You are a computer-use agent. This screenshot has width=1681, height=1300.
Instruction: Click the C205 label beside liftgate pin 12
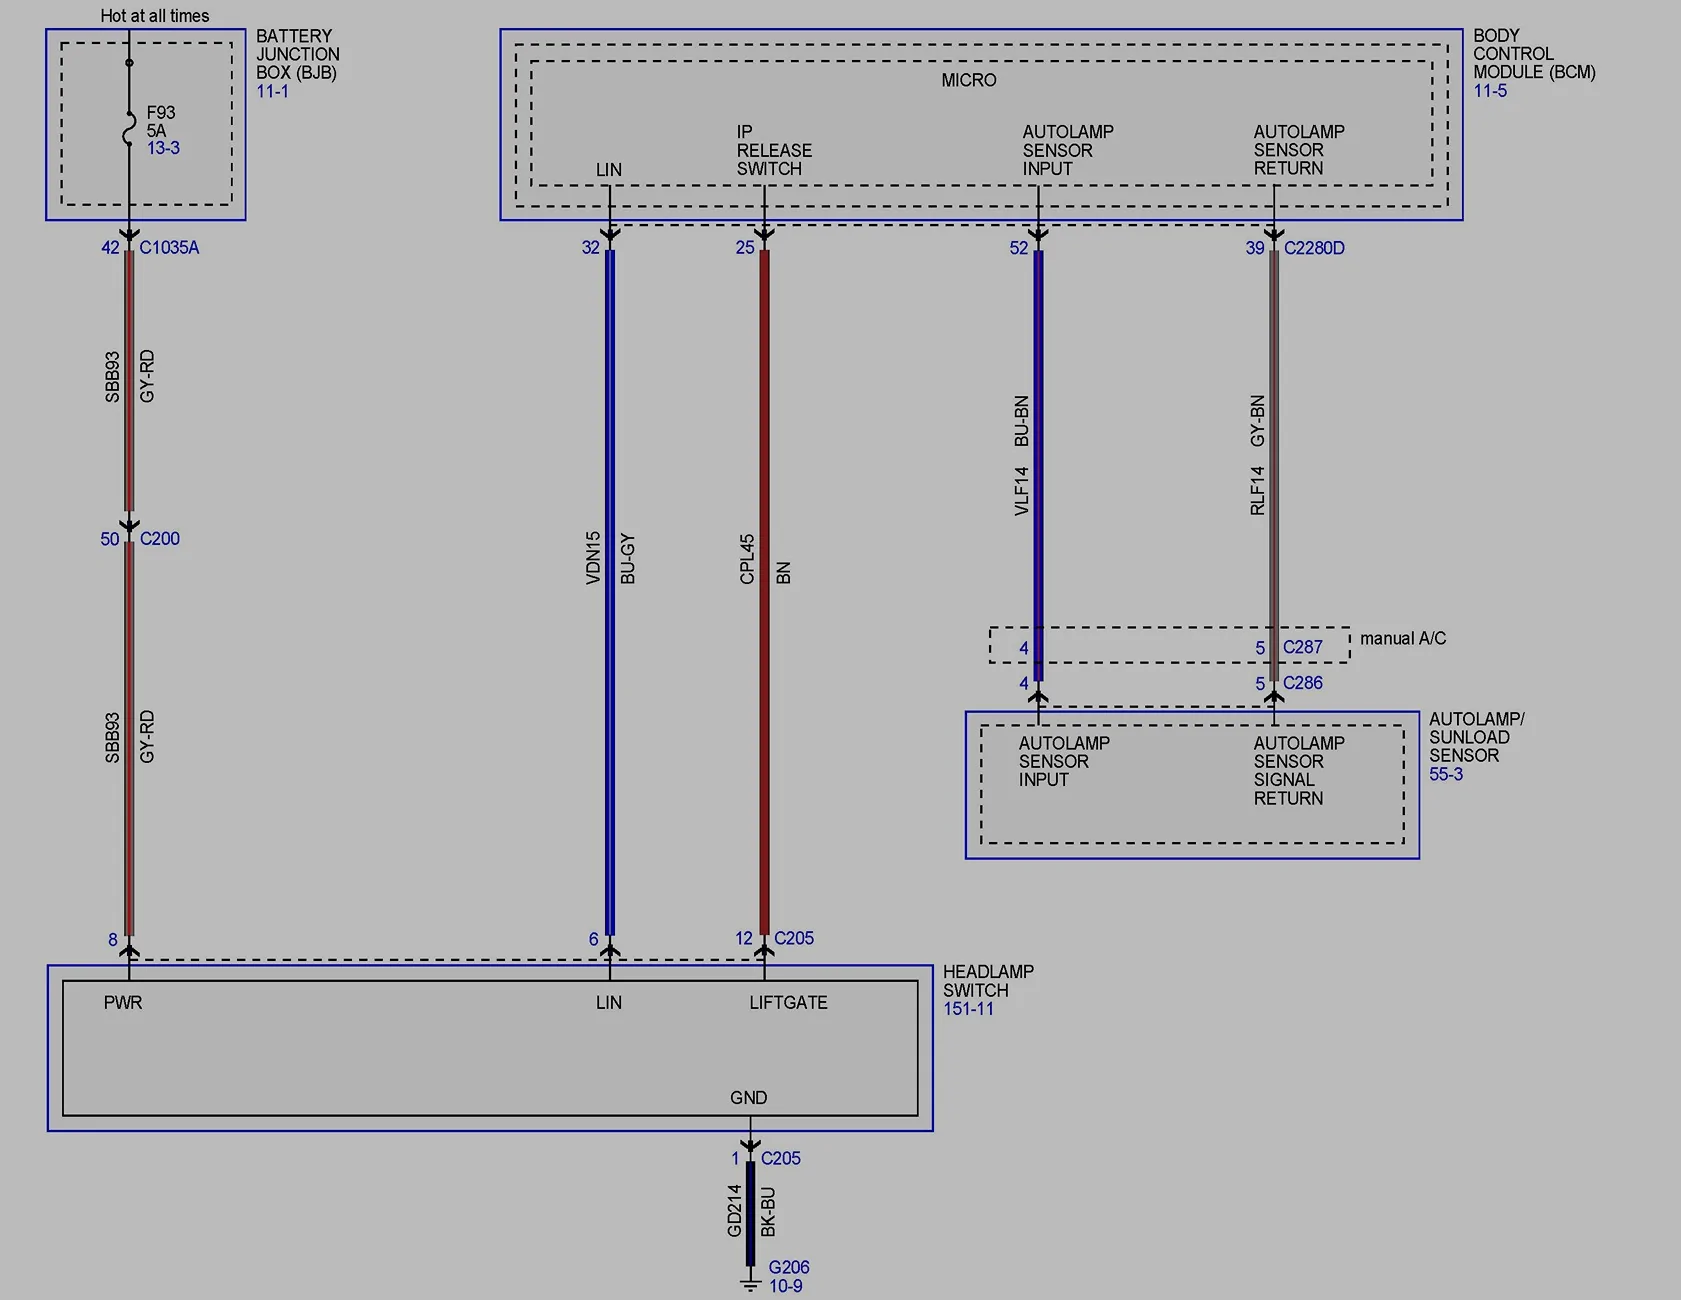click(x=794, y=938)
